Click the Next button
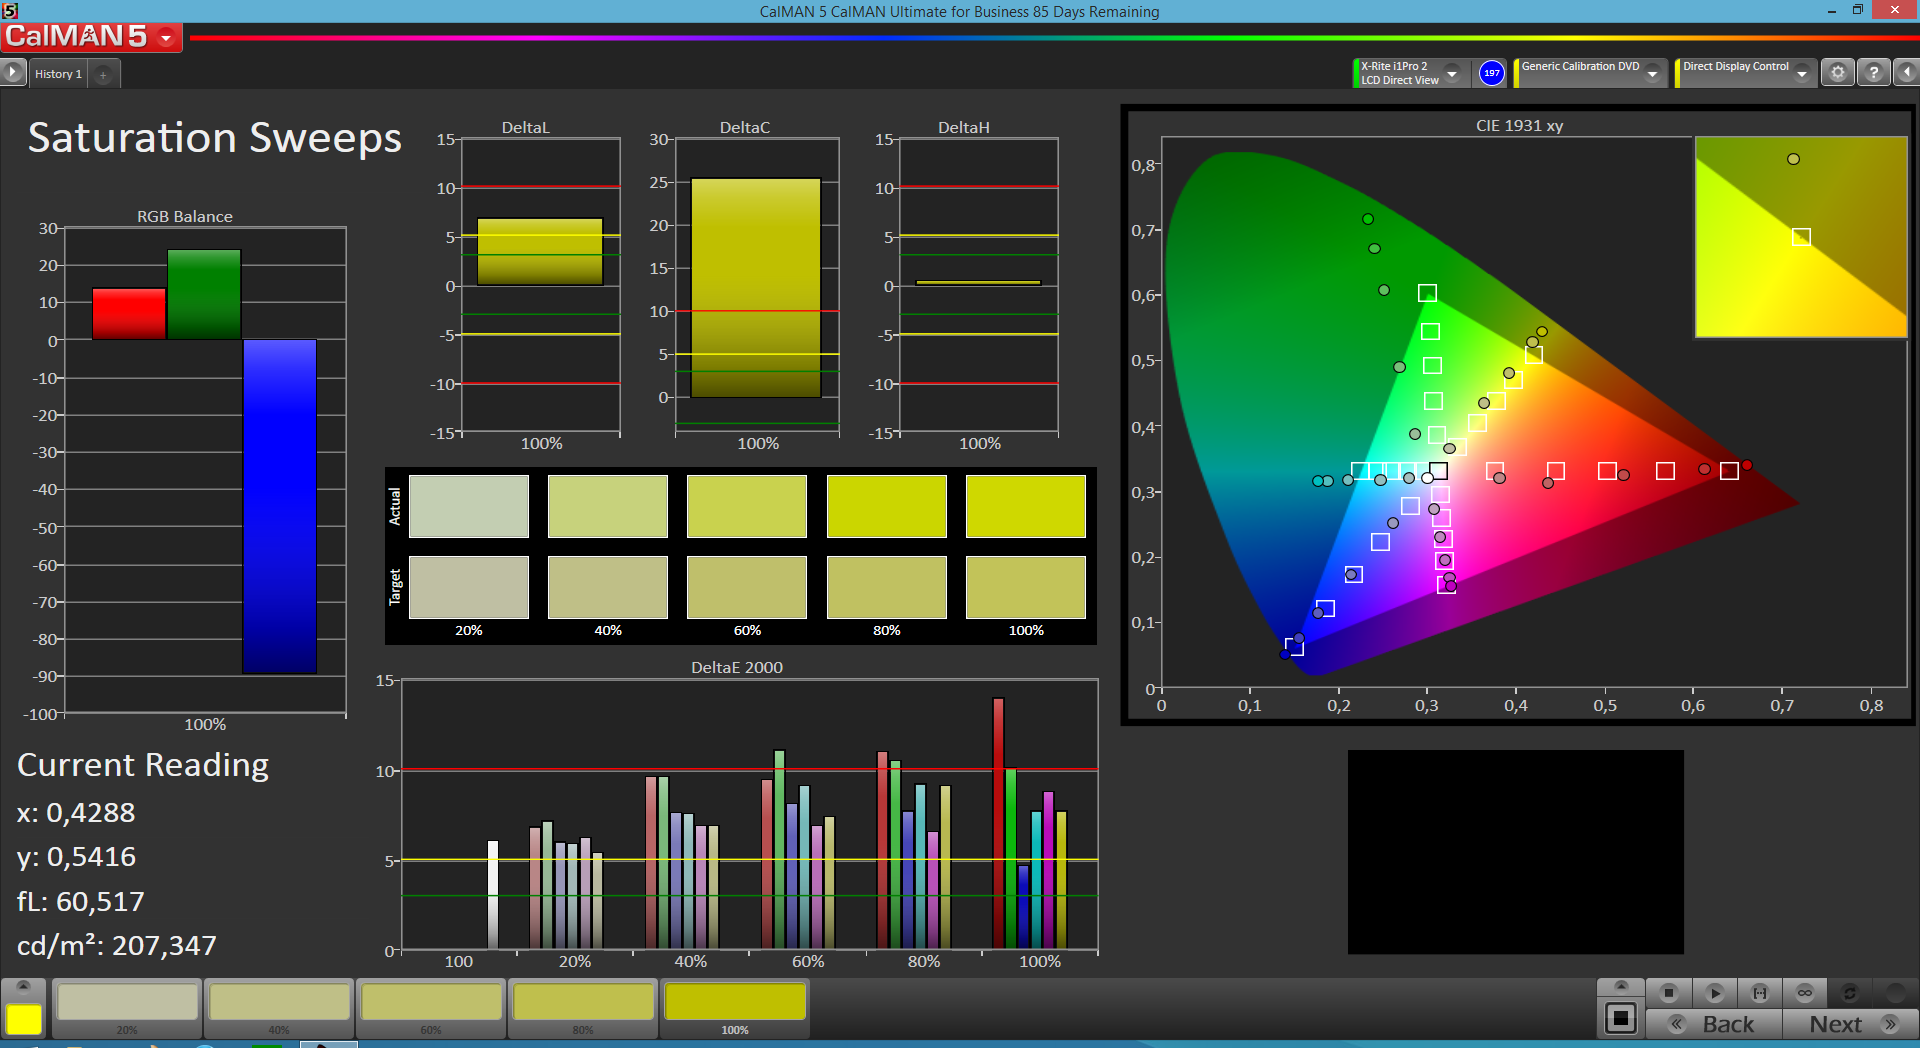Viewport: 1920px width, 1048px height. click(x=1850, y=1024)
